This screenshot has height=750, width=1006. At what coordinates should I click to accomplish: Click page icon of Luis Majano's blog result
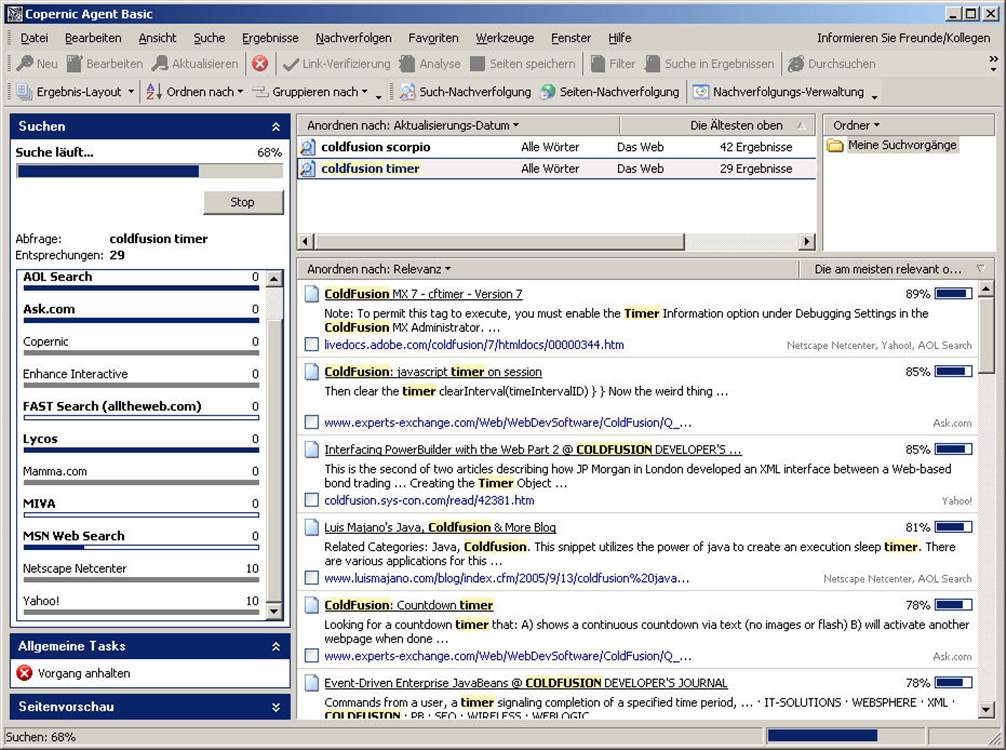(311, 527)
